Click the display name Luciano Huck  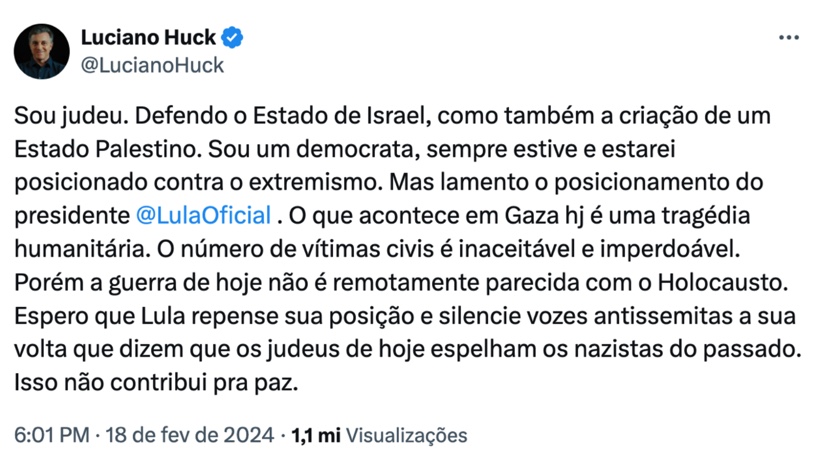pos(148,39)
